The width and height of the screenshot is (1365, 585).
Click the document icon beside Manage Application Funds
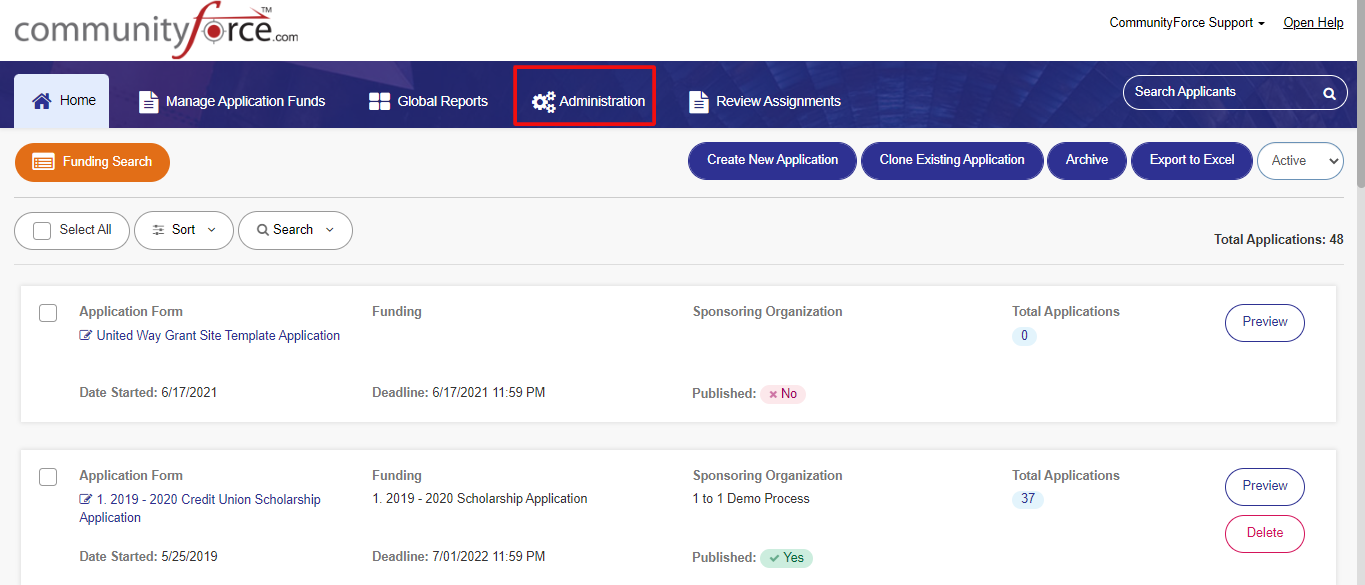[x=148, y=101]
